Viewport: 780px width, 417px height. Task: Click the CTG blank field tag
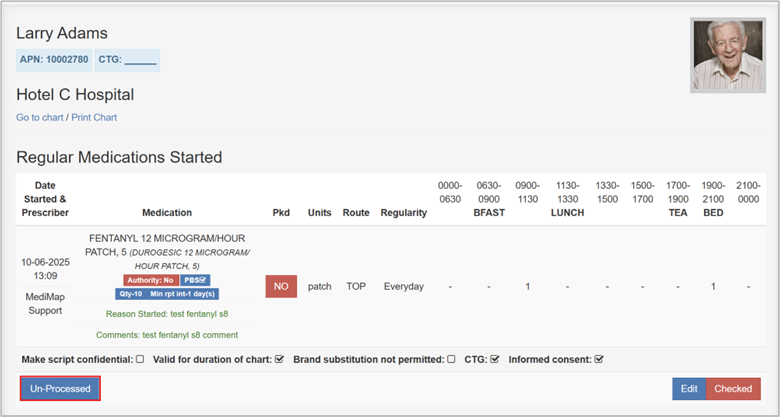click(127, 60)
